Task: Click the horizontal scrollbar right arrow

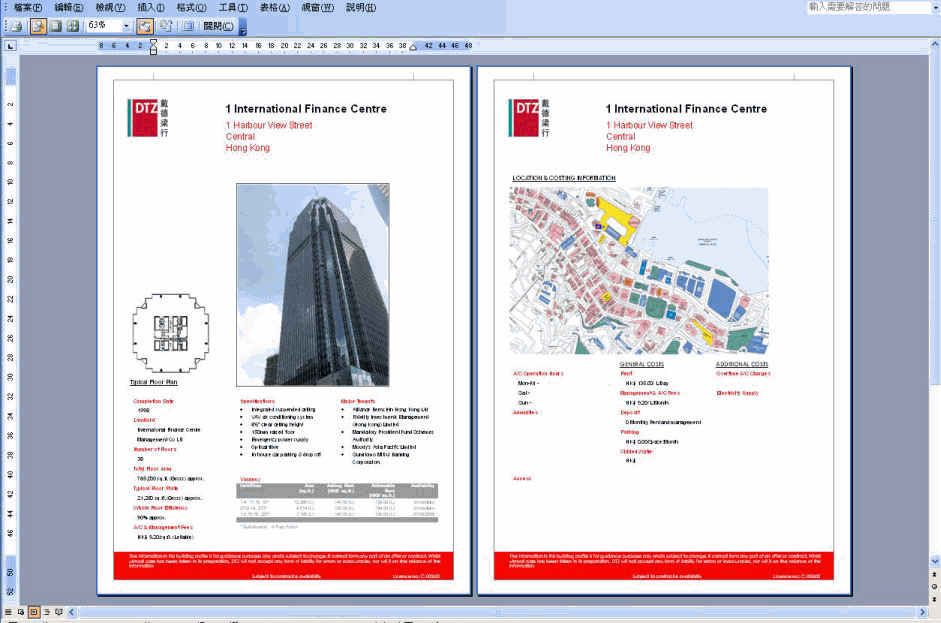Action: coord(922,612)
